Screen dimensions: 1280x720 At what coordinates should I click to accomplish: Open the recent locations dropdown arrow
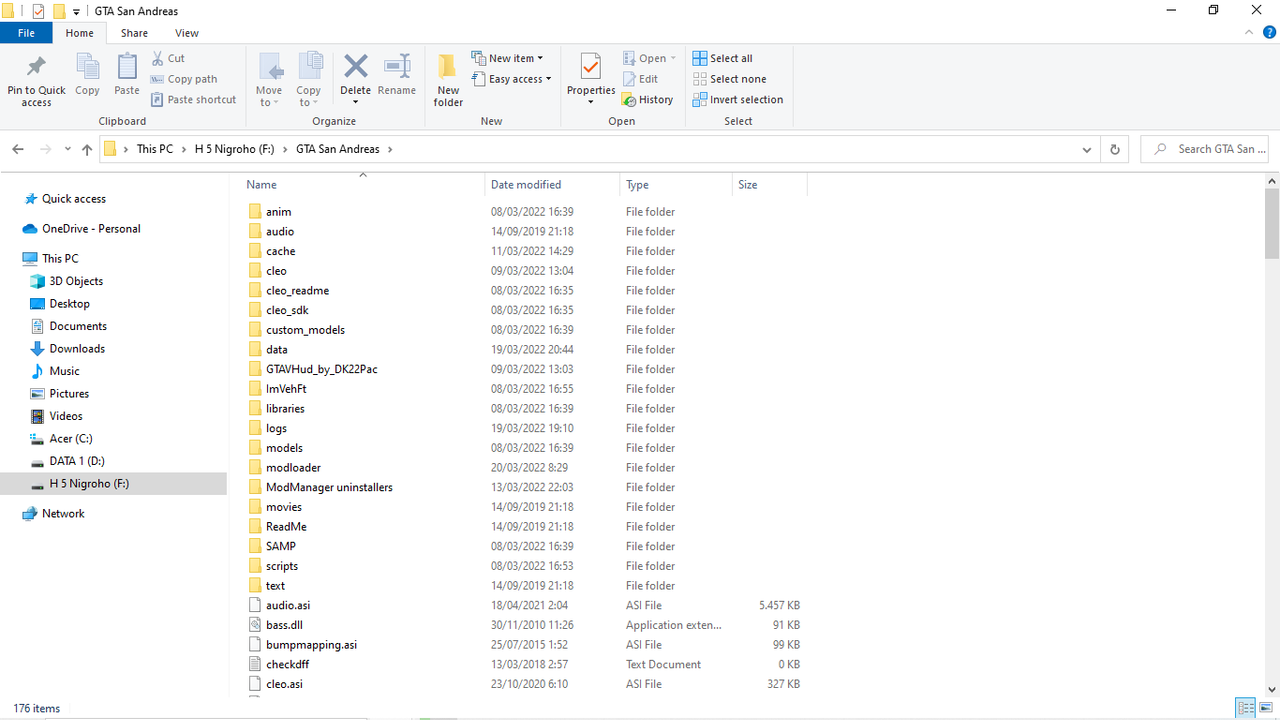67,149
